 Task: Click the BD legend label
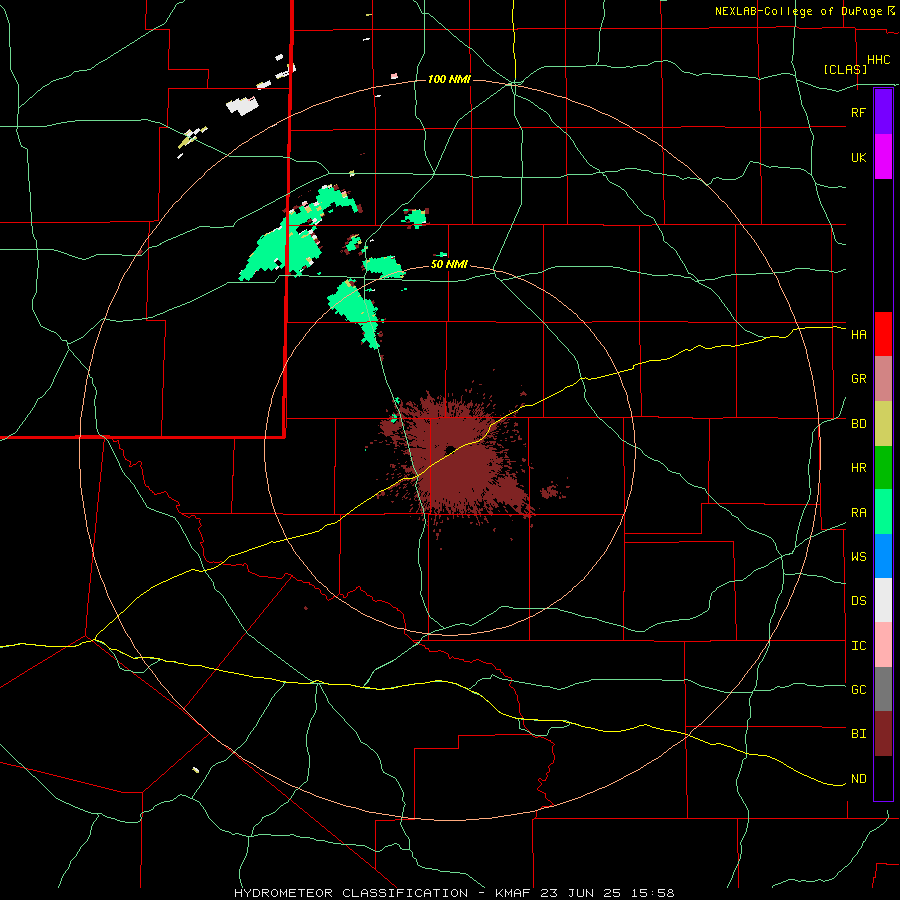coord(858,424)
